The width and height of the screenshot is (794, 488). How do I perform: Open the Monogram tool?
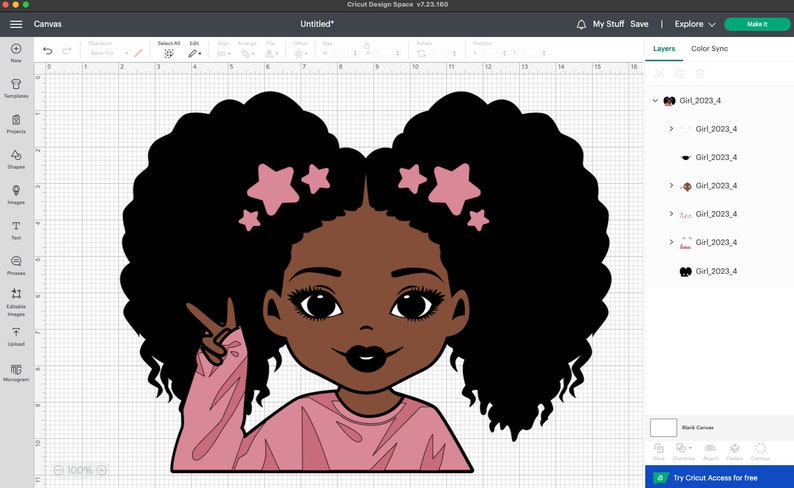[x=16, y=373]
